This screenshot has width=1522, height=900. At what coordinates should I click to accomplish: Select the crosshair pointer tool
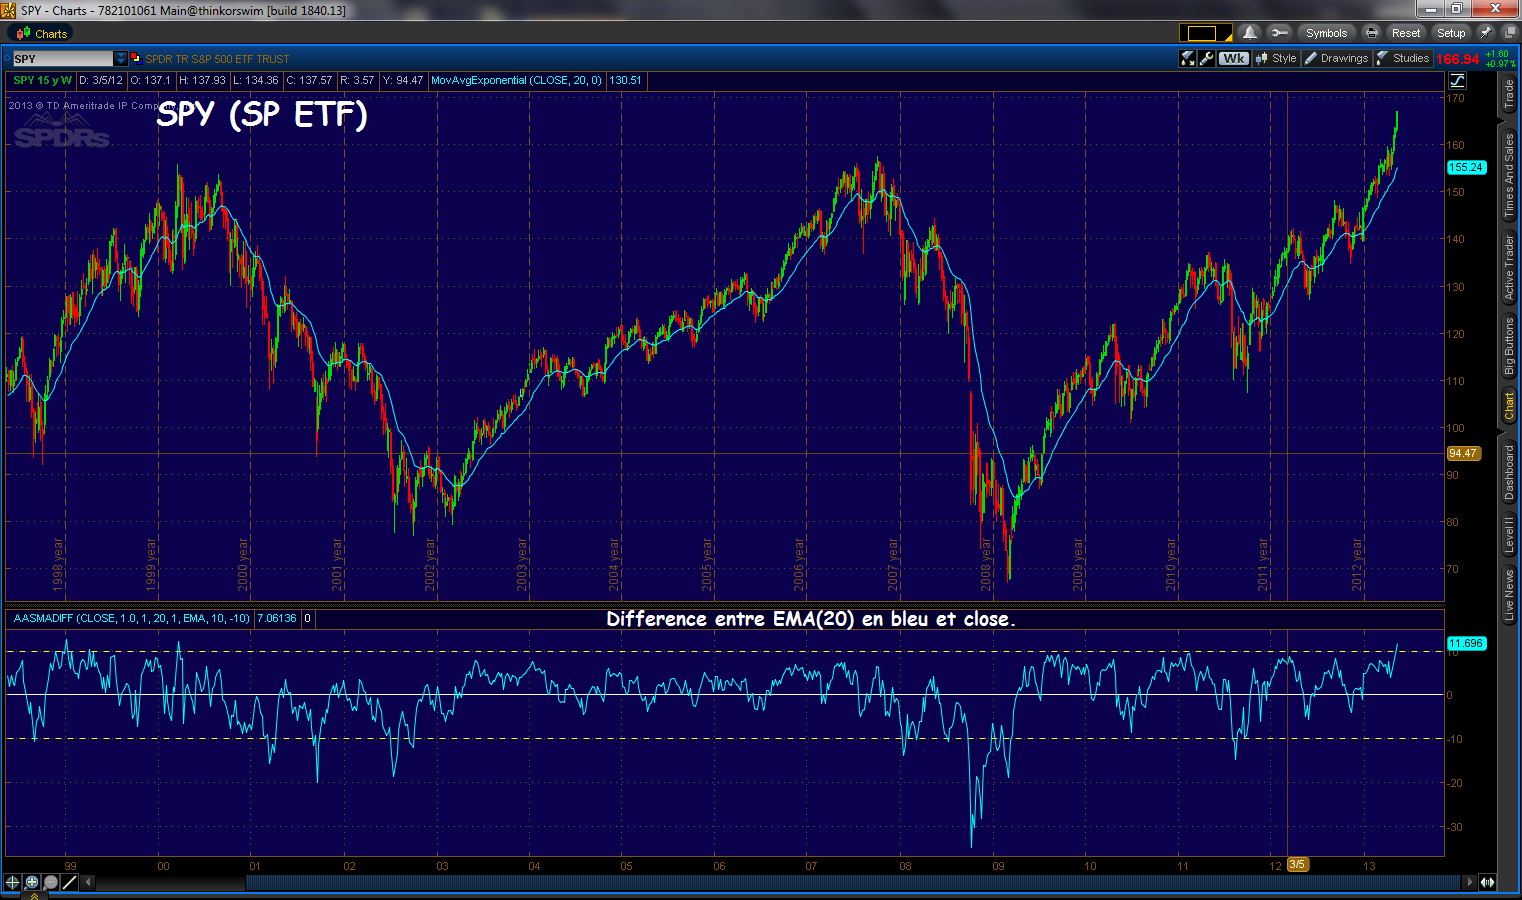tap(12, 882)
